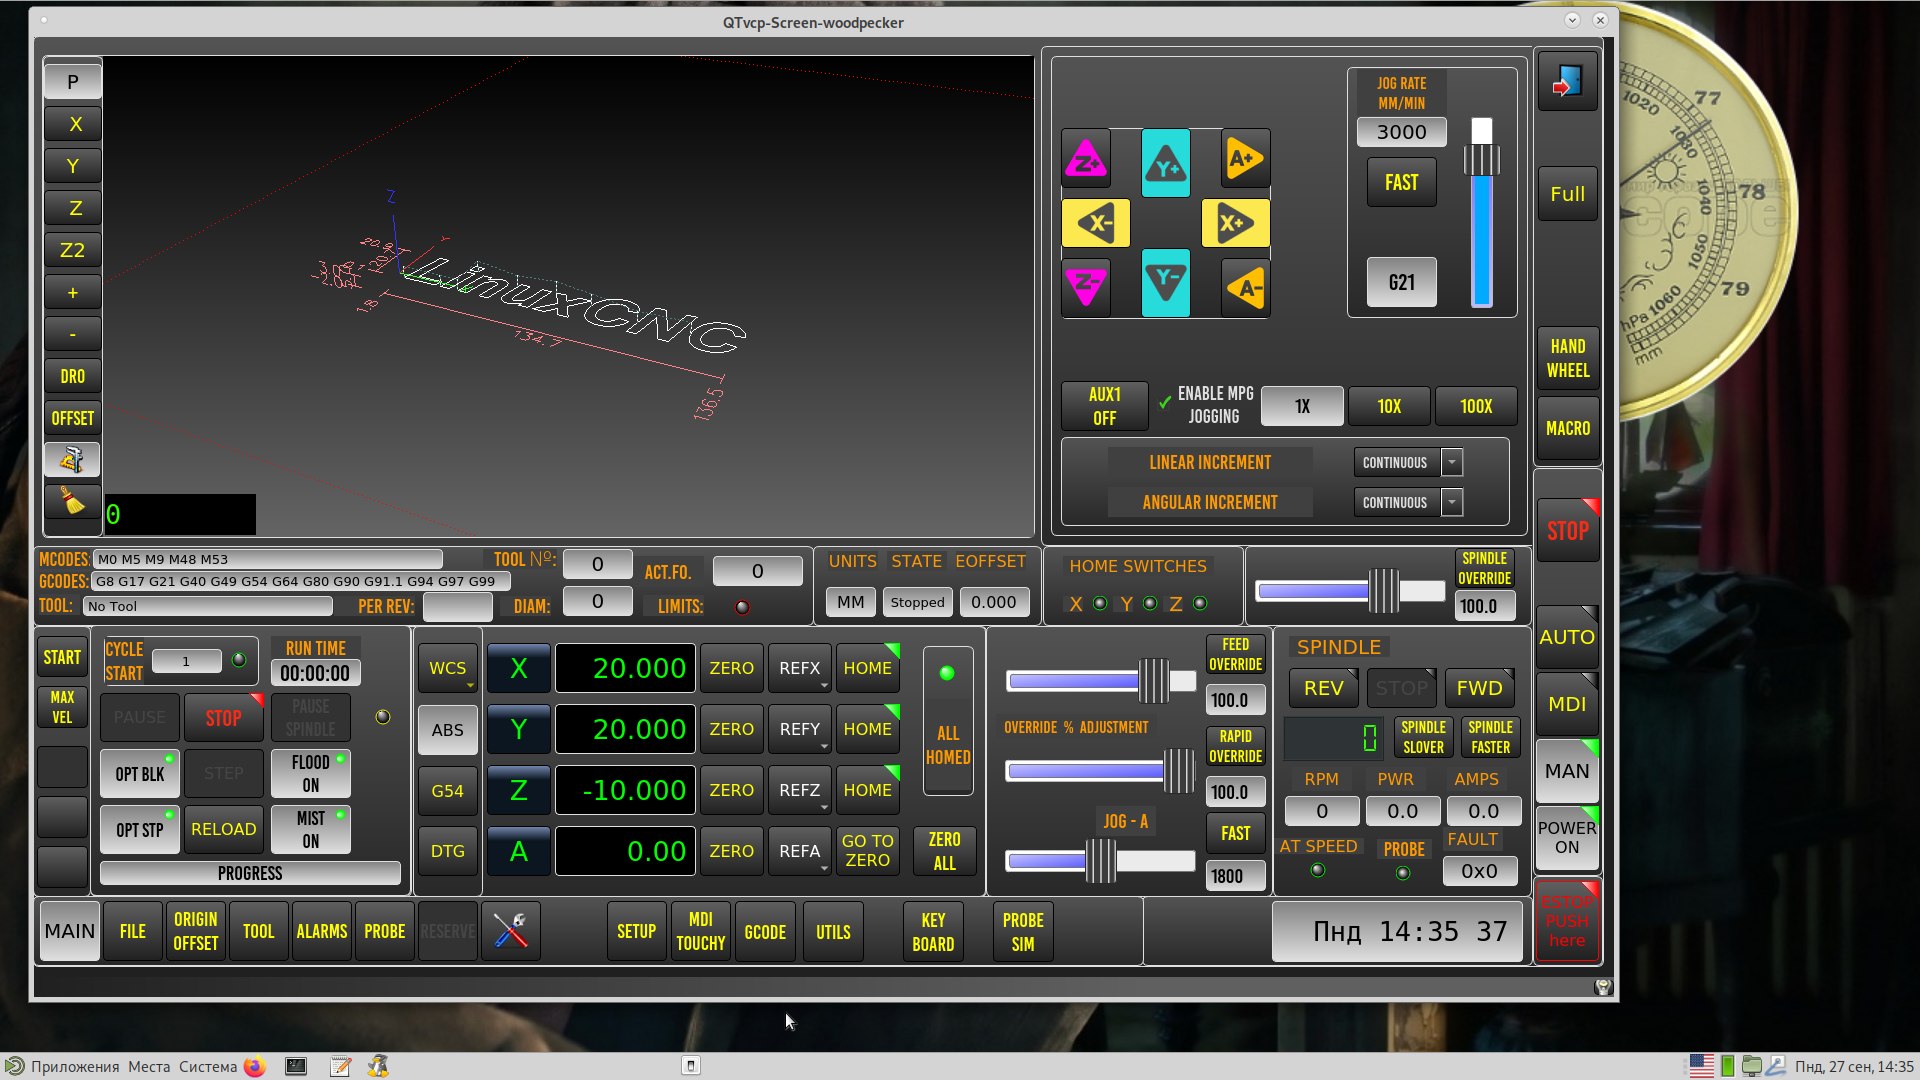The height and width of the screenshot is (1080, 1920).
Task: Open the GCODE tab
Action: 765,932
